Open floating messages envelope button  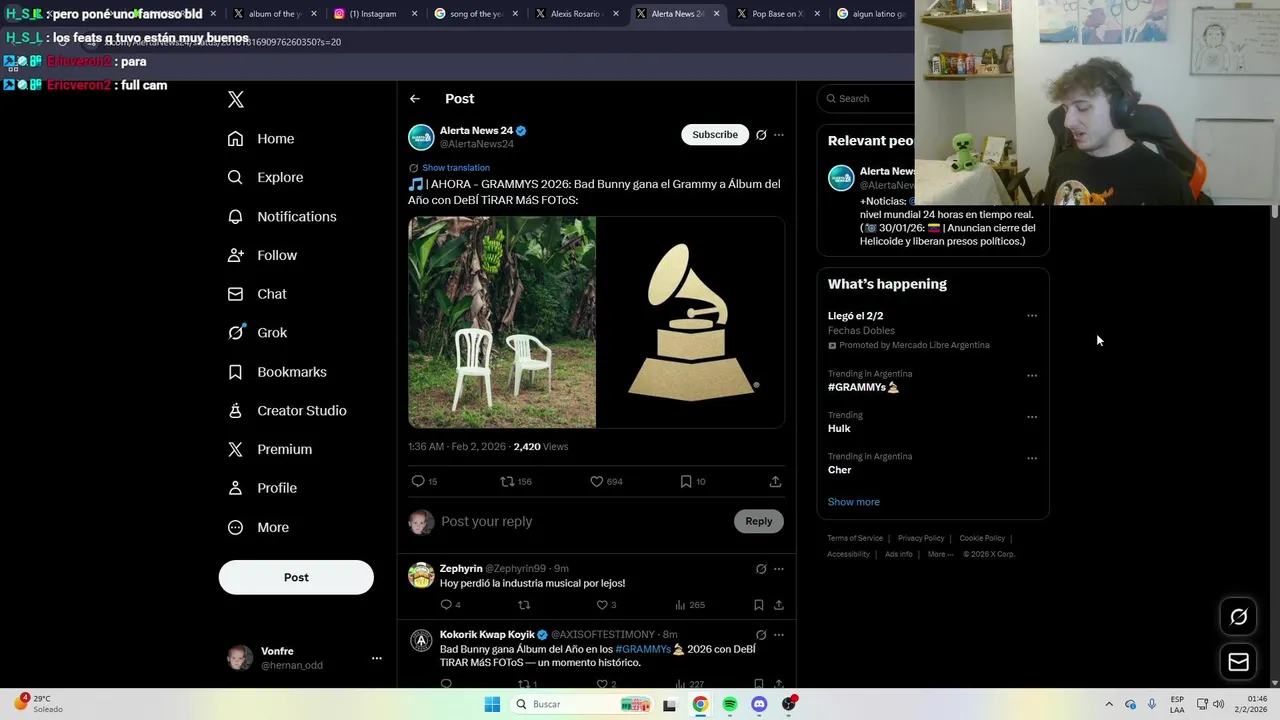click(x=1238, y=662)
